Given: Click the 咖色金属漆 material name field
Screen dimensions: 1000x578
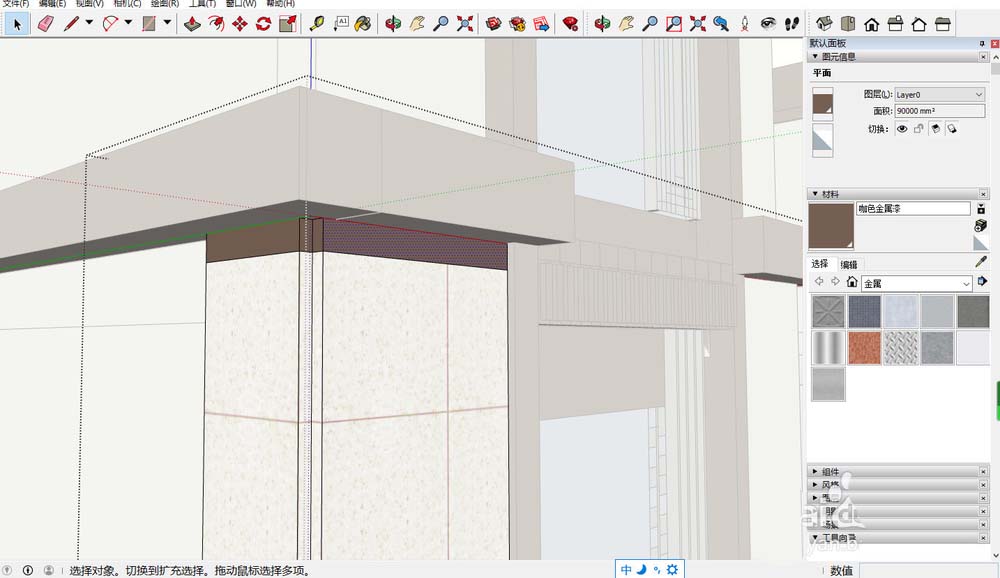Looking at the screenshot, I should coord(913,209).
